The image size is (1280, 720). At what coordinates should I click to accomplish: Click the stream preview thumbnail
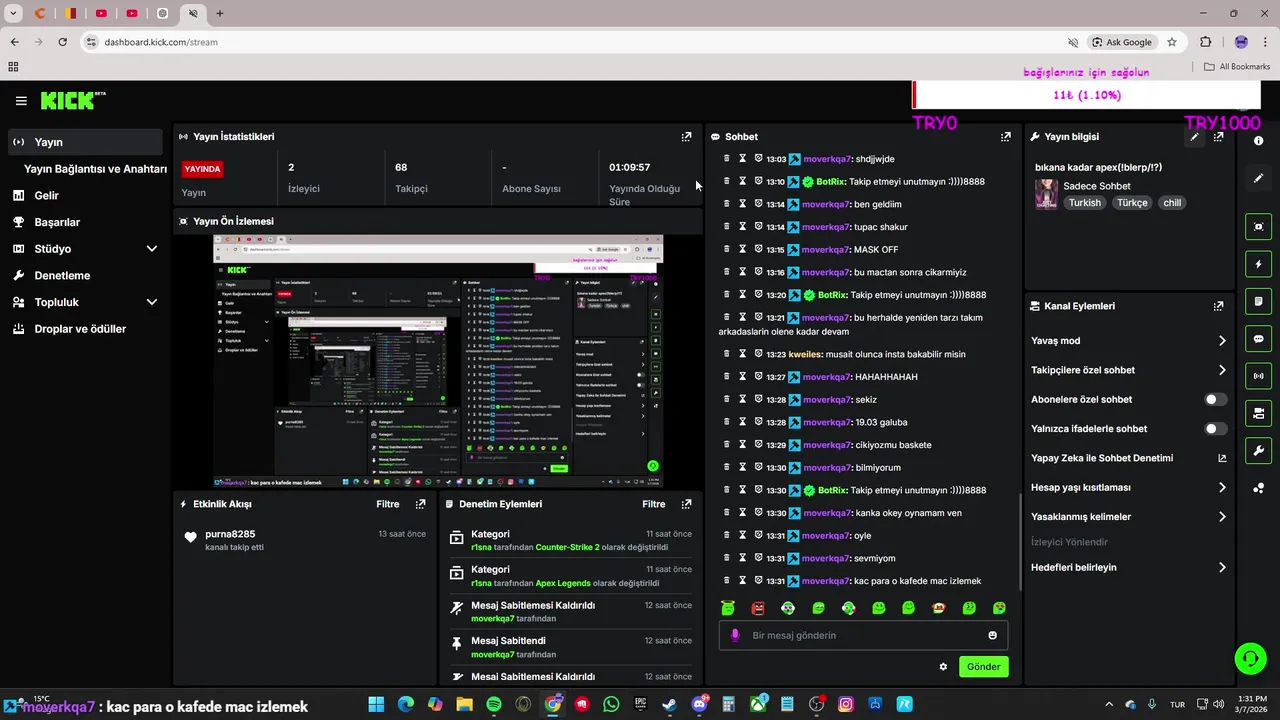438,361
